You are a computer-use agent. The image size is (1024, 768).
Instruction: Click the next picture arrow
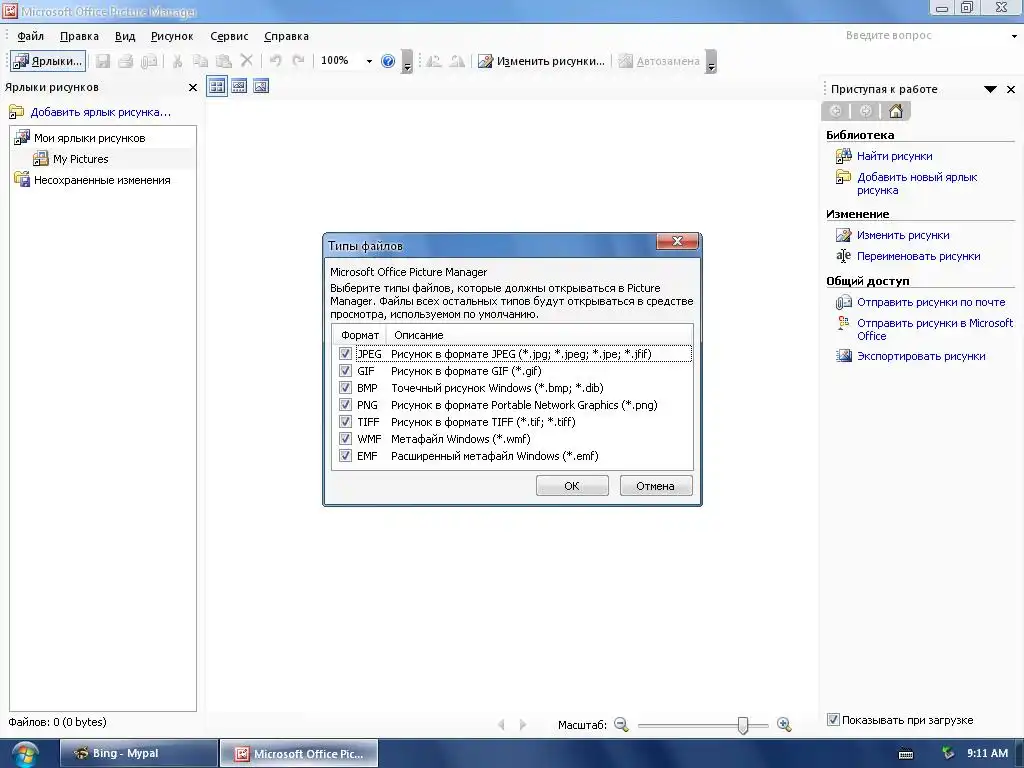coord(522,724)
